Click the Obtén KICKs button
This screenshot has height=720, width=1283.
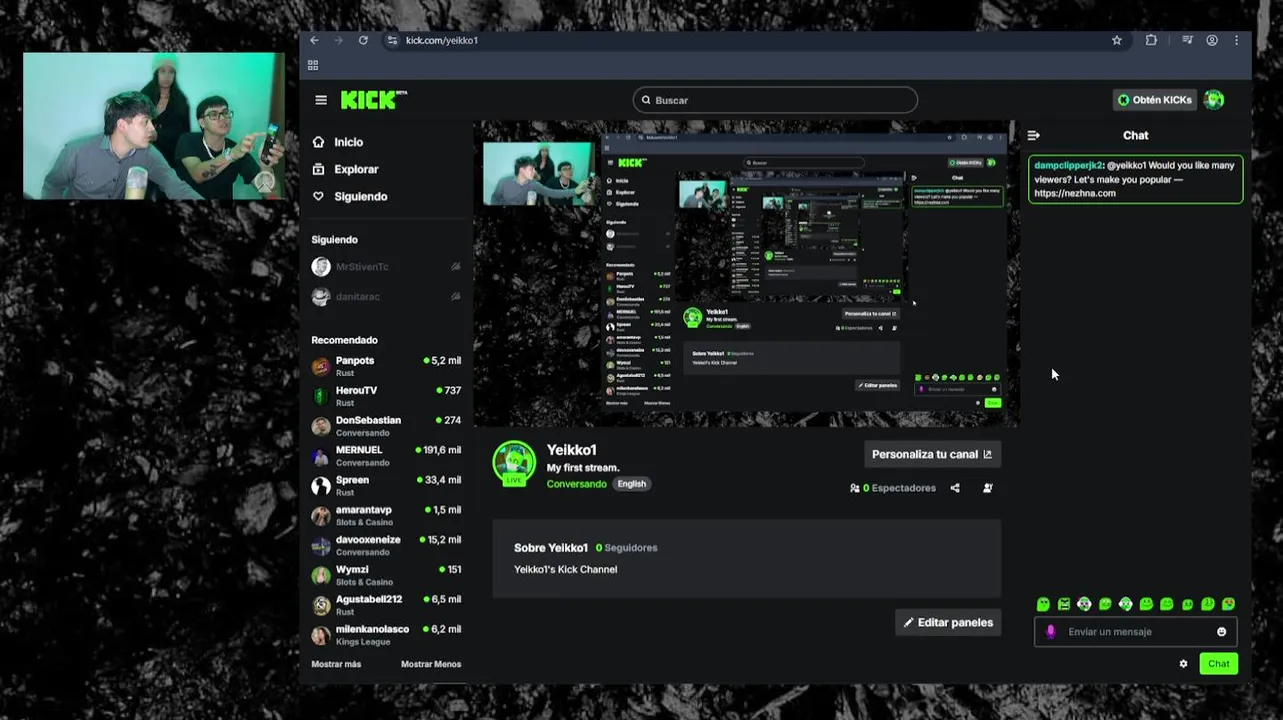click(1155, 100)
